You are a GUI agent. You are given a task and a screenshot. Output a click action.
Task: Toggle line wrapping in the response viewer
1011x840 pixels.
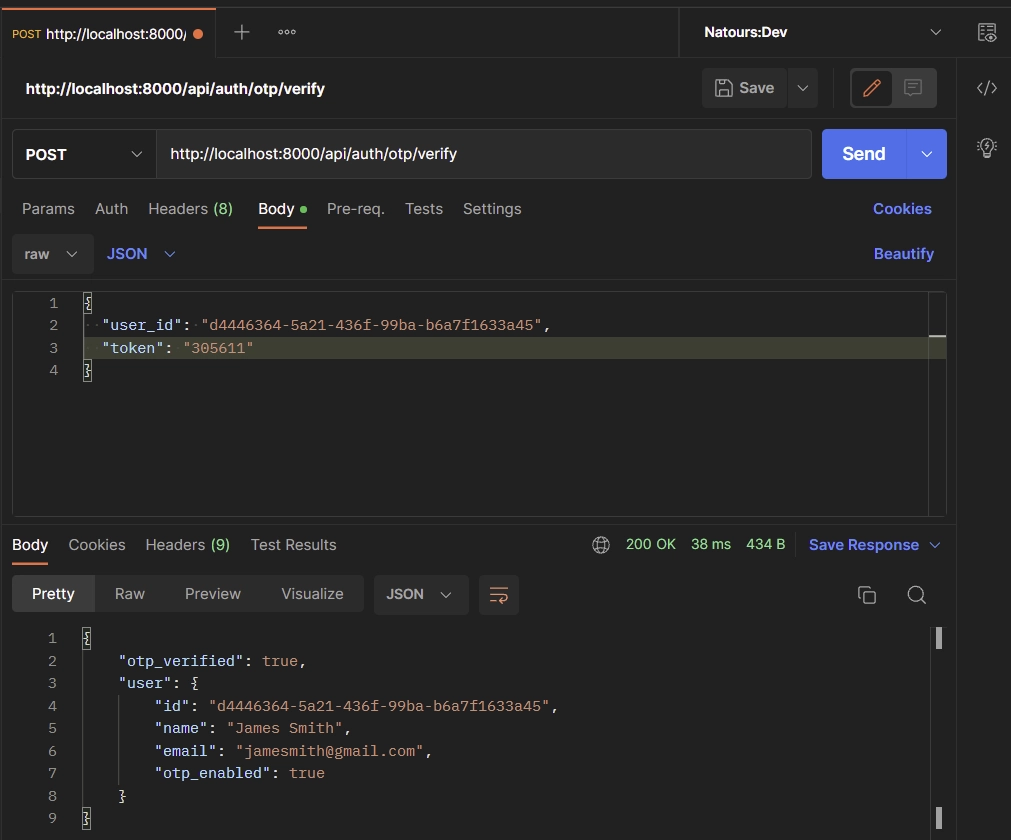click(498, 594)
